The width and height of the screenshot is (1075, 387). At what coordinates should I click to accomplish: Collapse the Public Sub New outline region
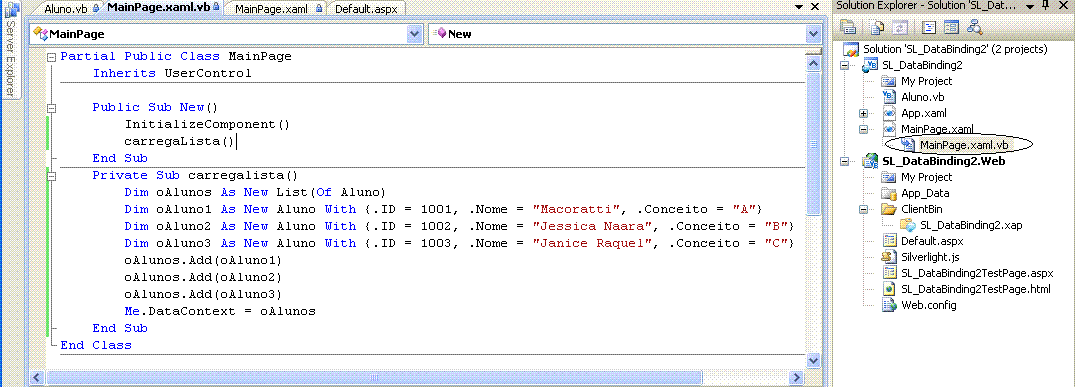click(x=51, y=108)
